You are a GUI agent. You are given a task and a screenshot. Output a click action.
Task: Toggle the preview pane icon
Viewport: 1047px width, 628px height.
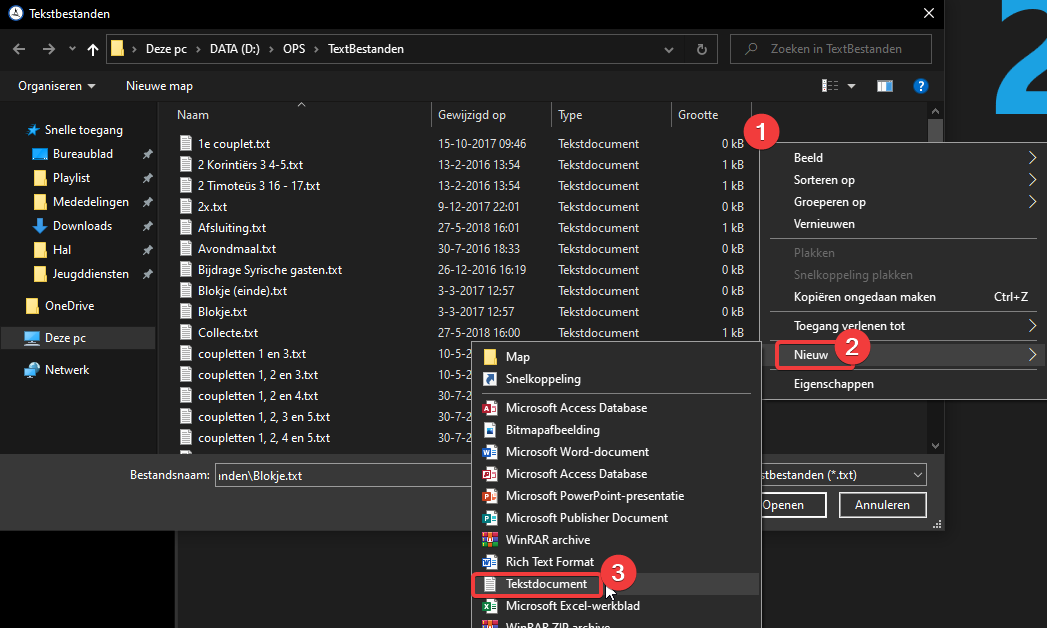click(885, 86)
